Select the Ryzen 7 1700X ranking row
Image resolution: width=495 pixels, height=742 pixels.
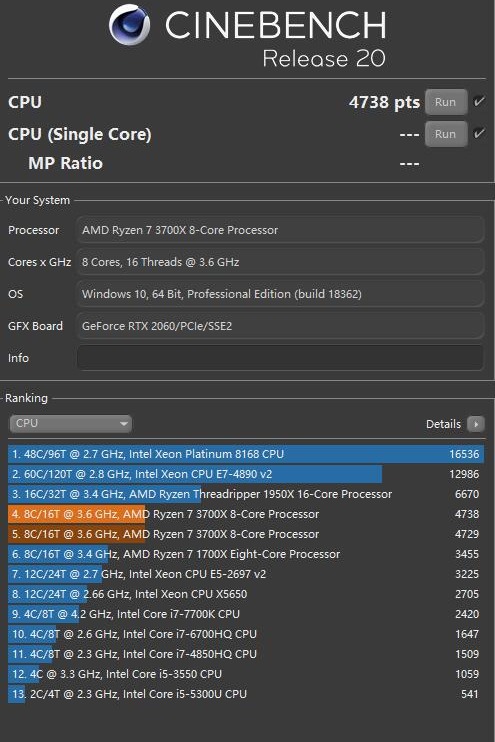tap(246, 554)
